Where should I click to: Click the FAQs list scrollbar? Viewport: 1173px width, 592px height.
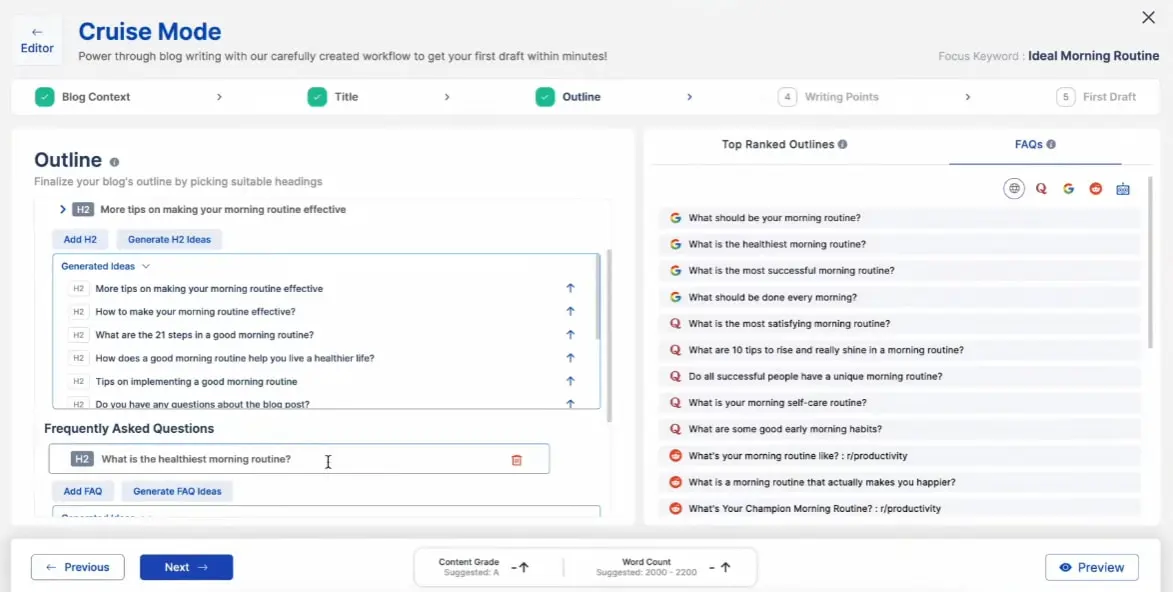pyautogui.click(x=1151, y=262)
